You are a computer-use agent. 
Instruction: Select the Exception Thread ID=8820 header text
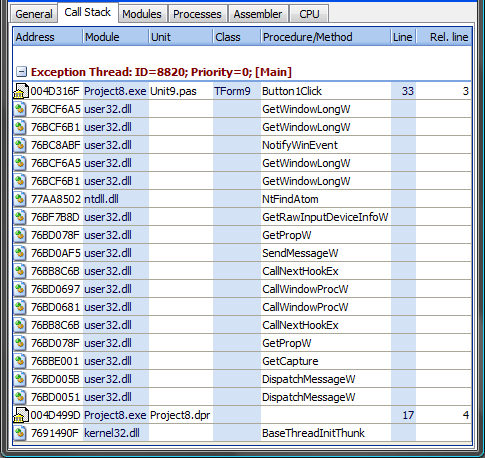point(161,72)
